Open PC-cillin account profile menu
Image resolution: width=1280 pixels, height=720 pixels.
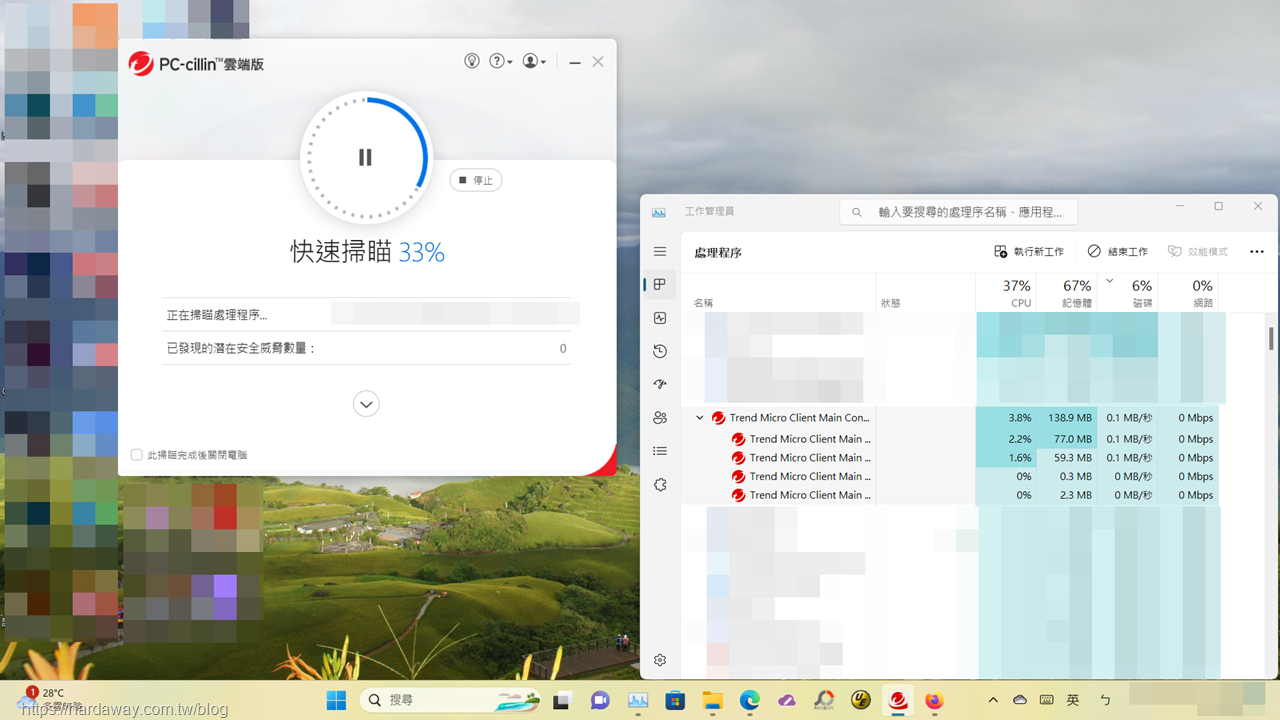(x=534, y=61)
